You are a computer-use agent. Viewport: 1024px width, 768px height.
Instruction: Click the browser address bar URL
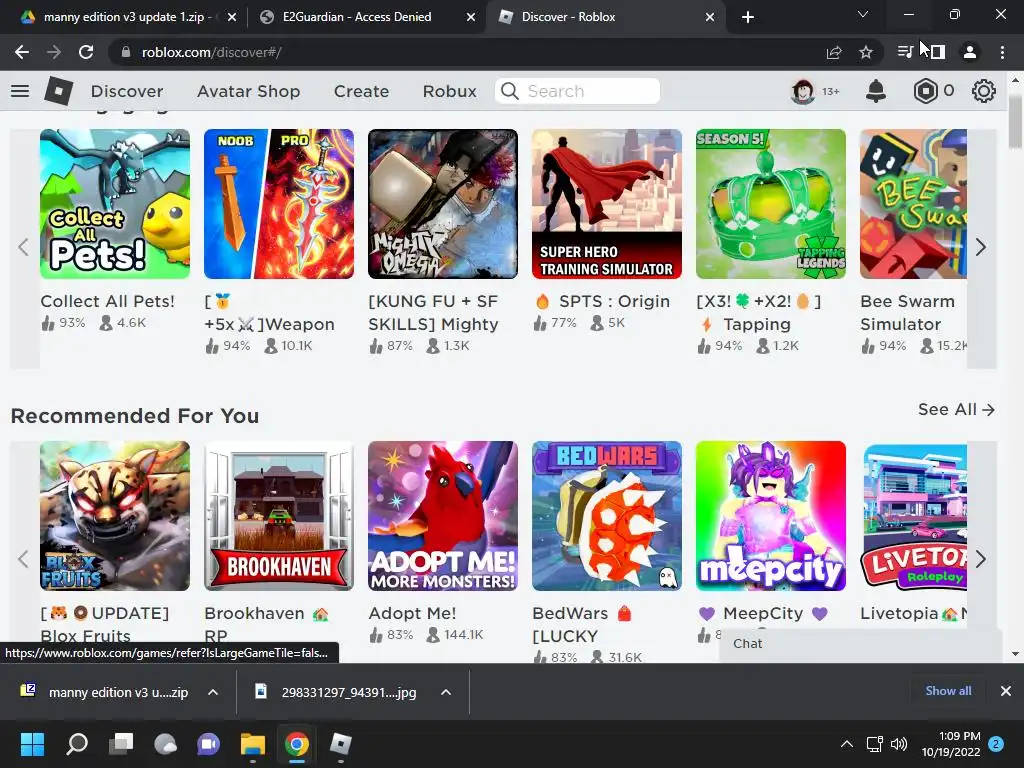tap(212, 52)
